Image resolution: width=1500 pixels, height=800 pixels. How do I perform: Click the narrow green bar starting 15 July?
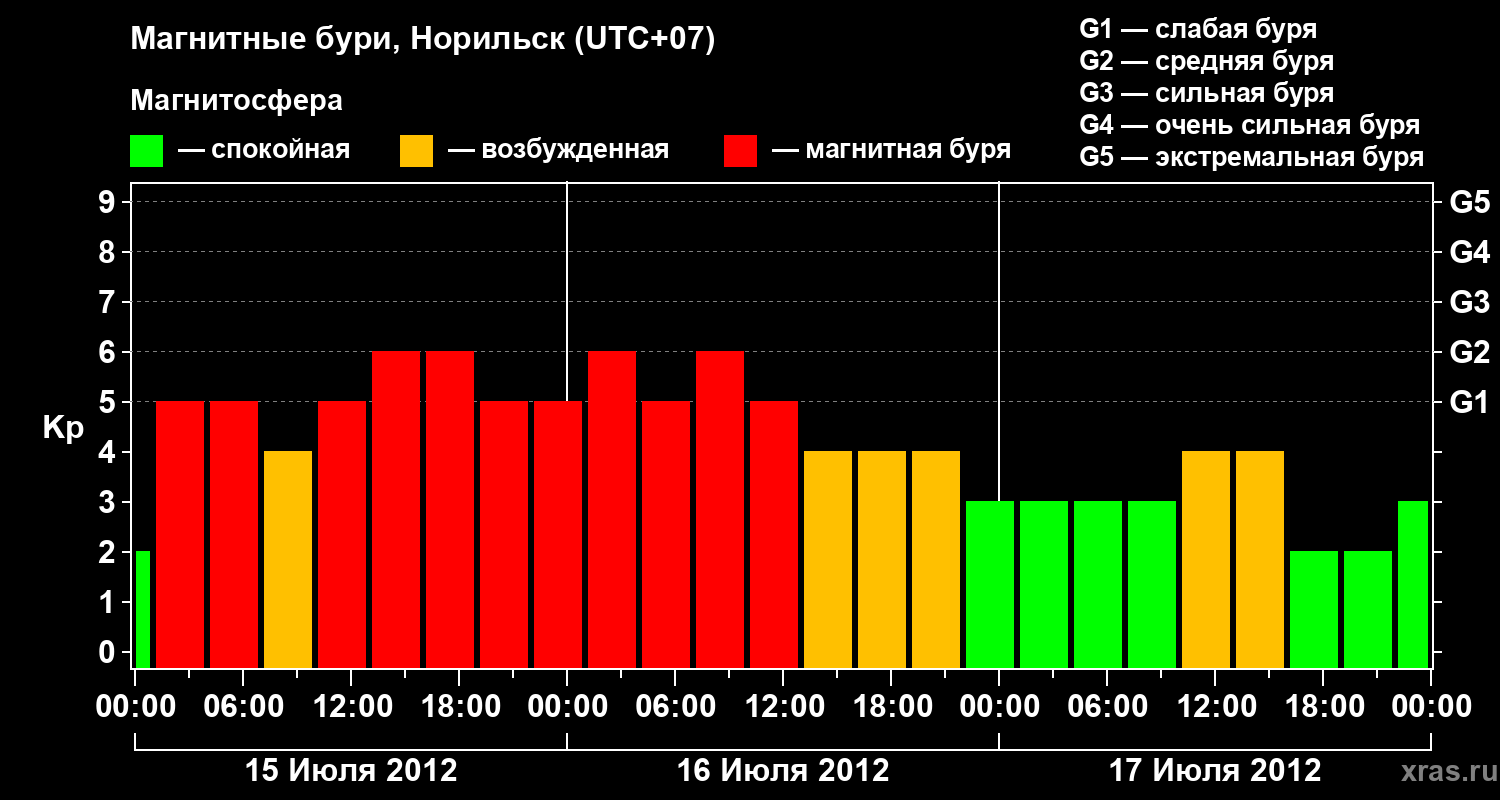tap(142, 609)
